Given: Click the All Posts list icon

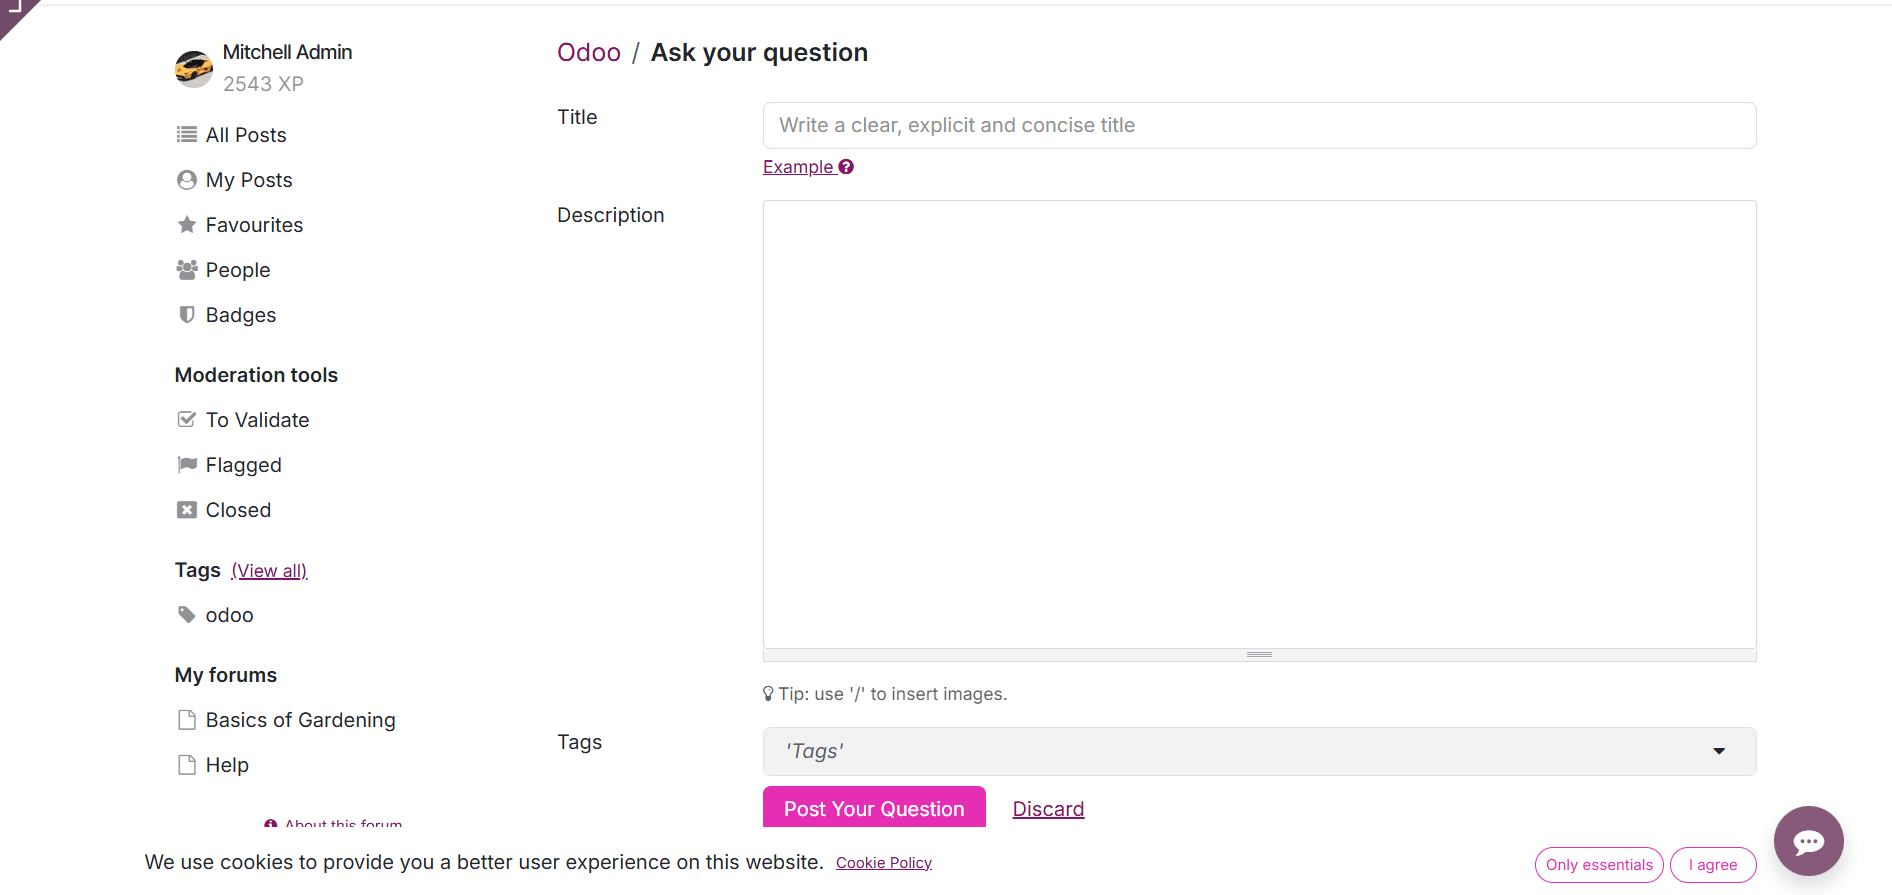Looking at the screenshot, I should click(x=186, y=135).
